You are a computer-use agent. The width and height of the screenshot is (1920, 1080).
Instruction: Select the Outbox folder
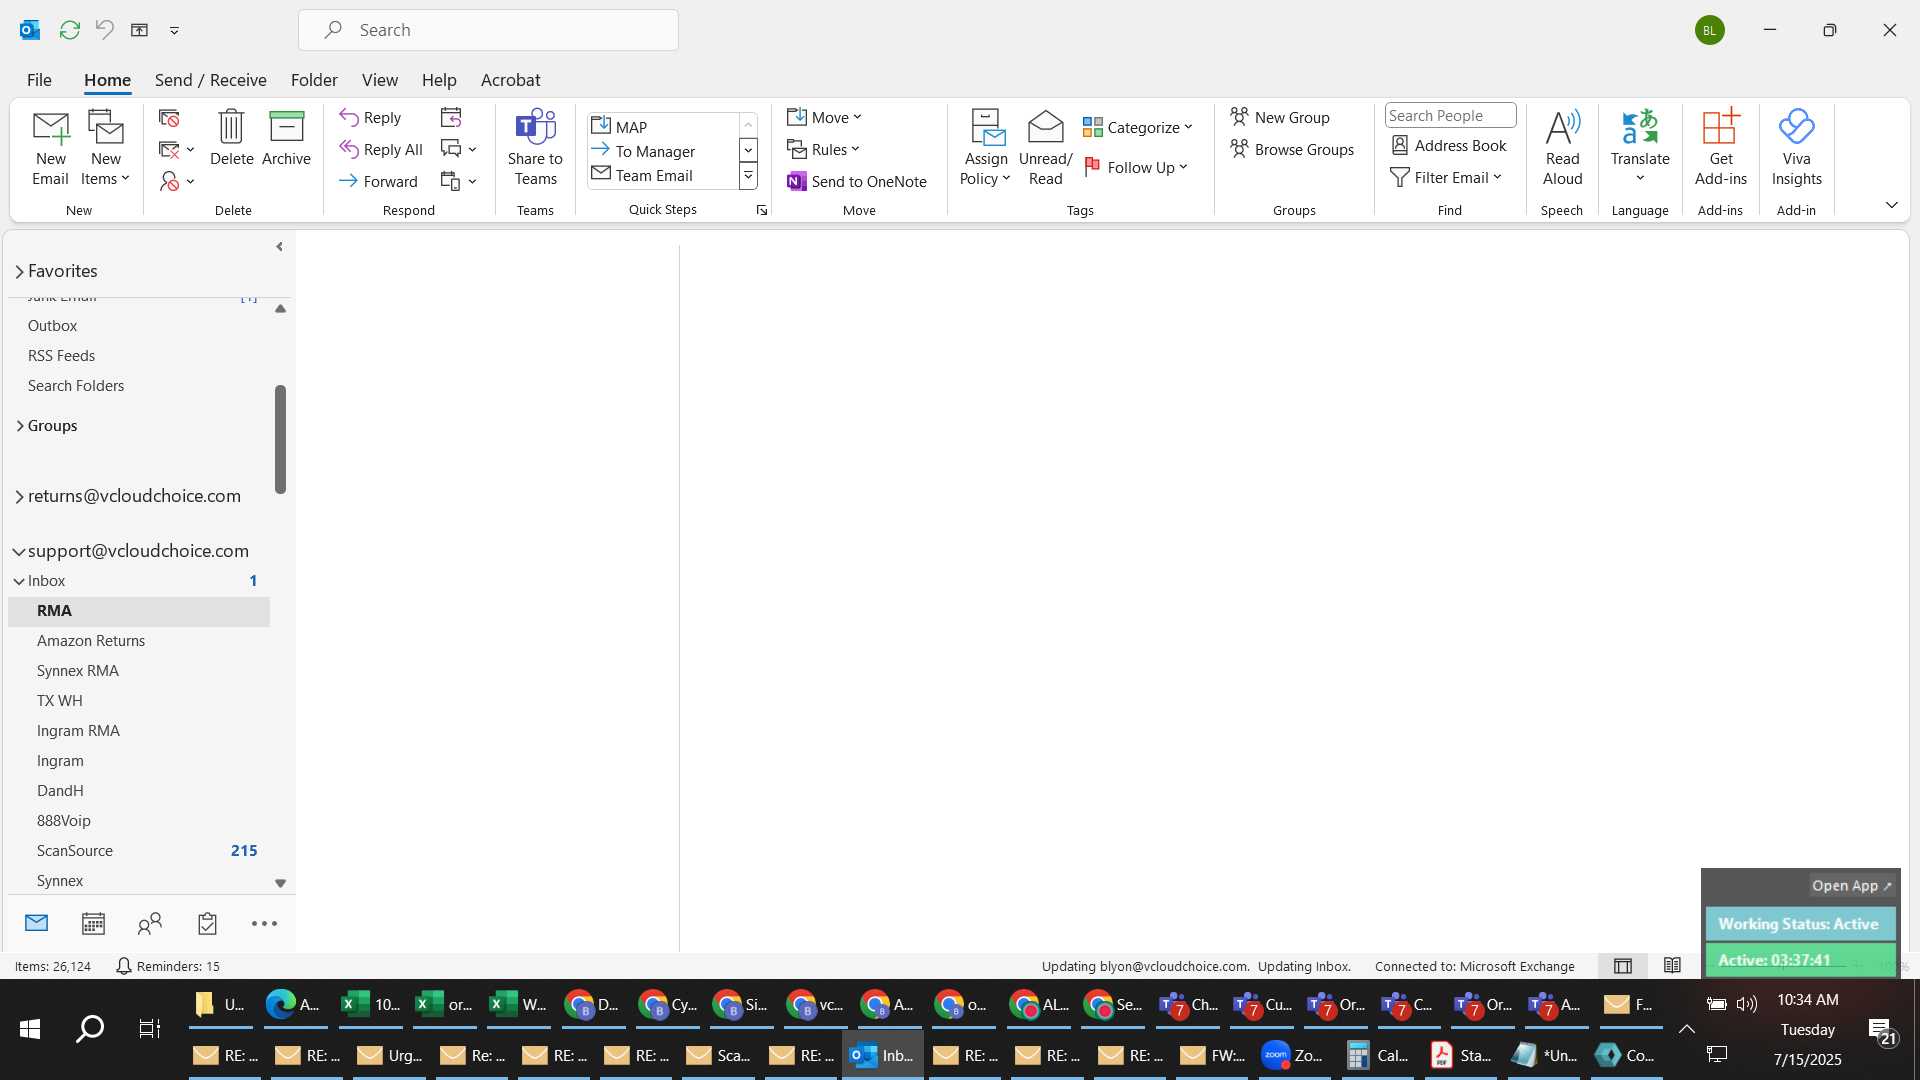click(x=139, y=326)
